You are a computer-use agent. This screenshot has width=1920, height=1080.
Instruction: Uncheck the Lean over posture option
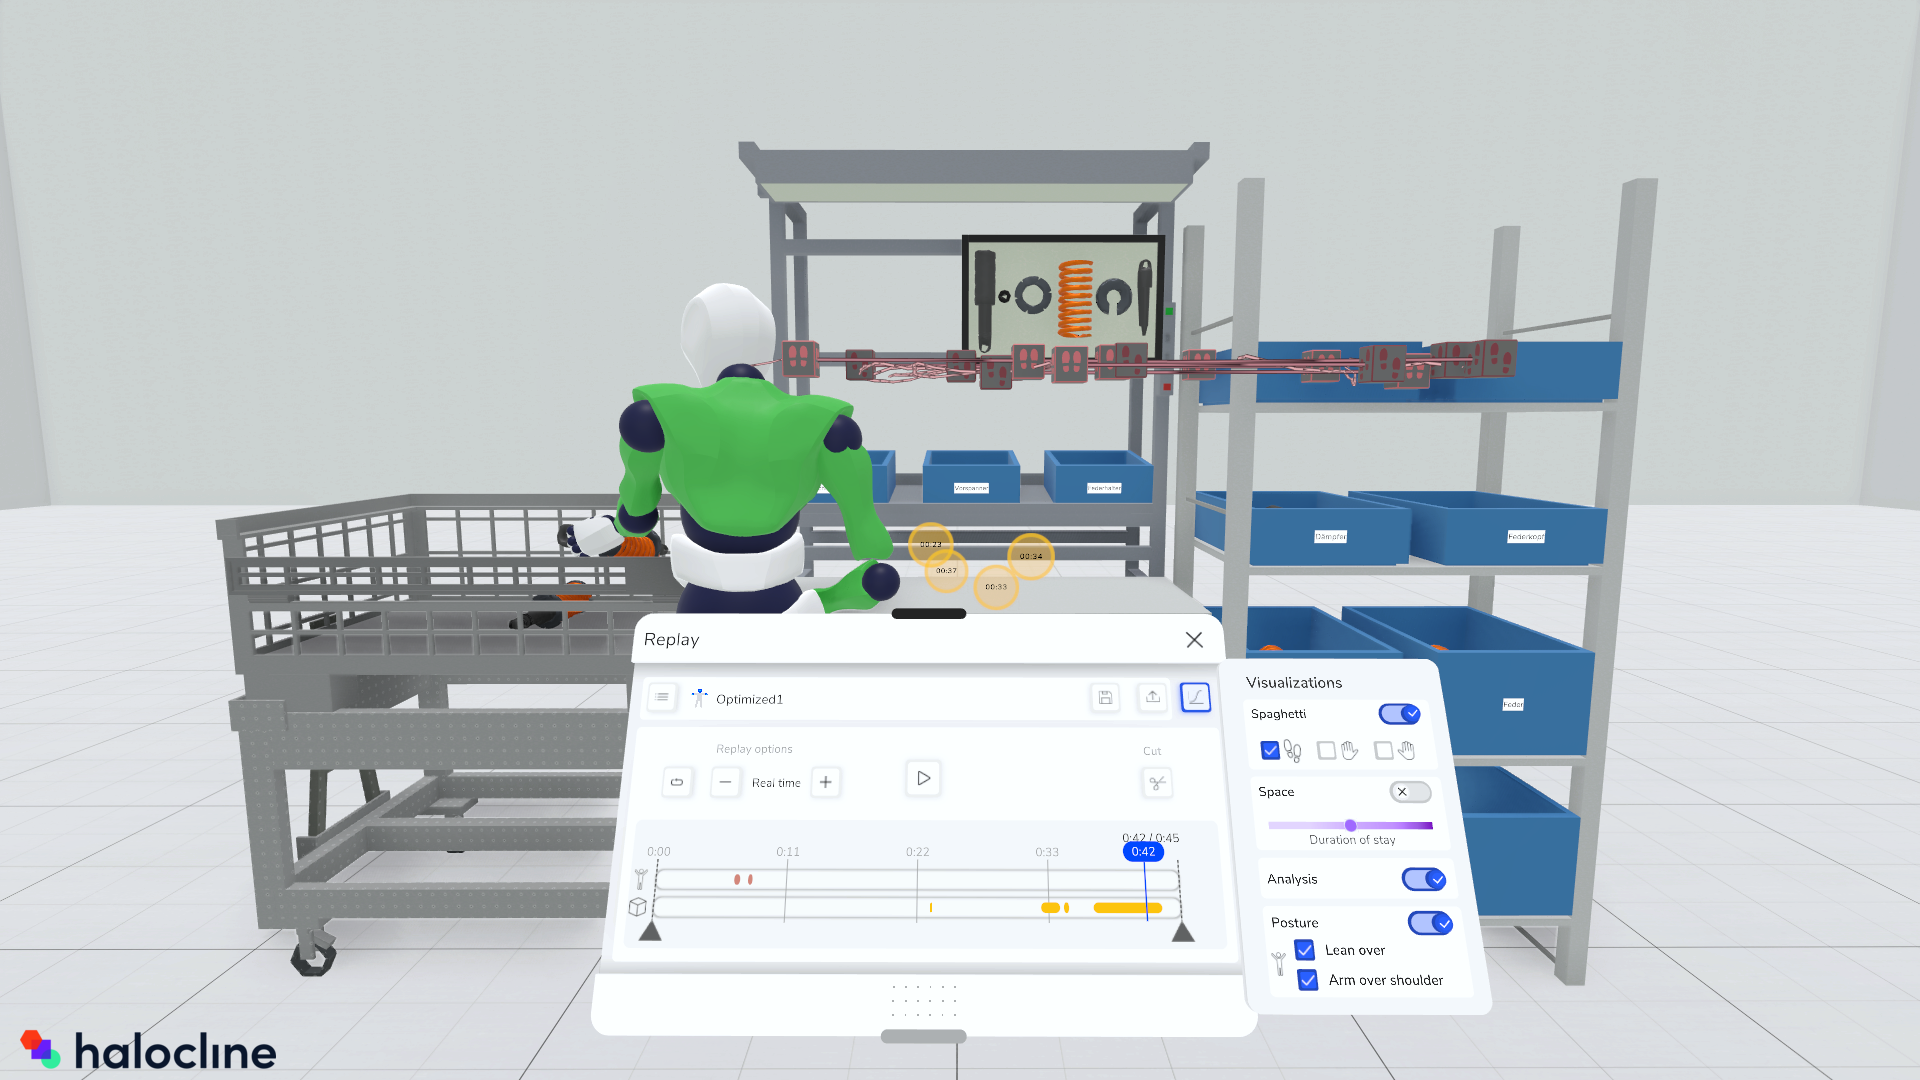pyautogui.click(x=1304, y=950)
